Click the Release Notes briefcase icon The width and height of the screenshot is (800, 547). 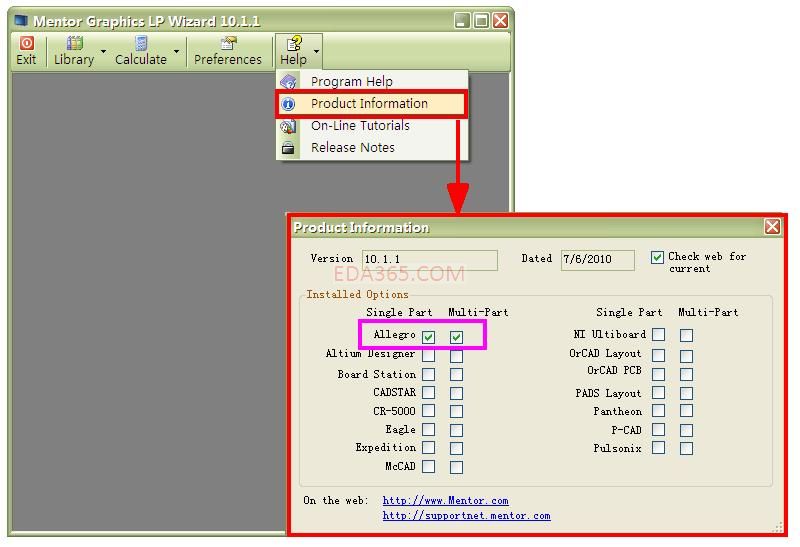(288, 148)
